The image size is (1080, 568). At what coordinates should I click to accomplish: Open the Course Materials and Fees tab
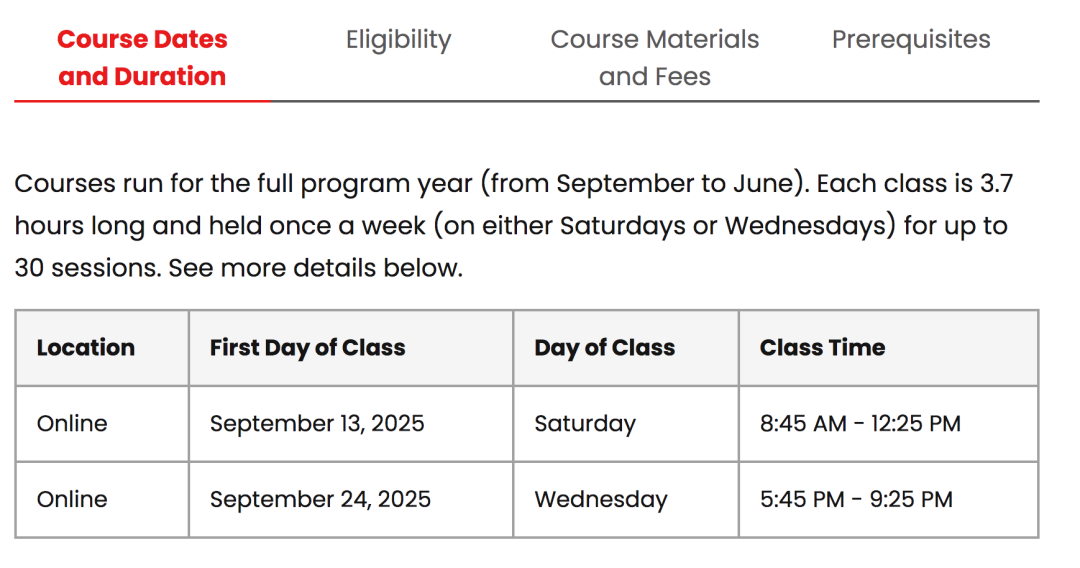654,58
